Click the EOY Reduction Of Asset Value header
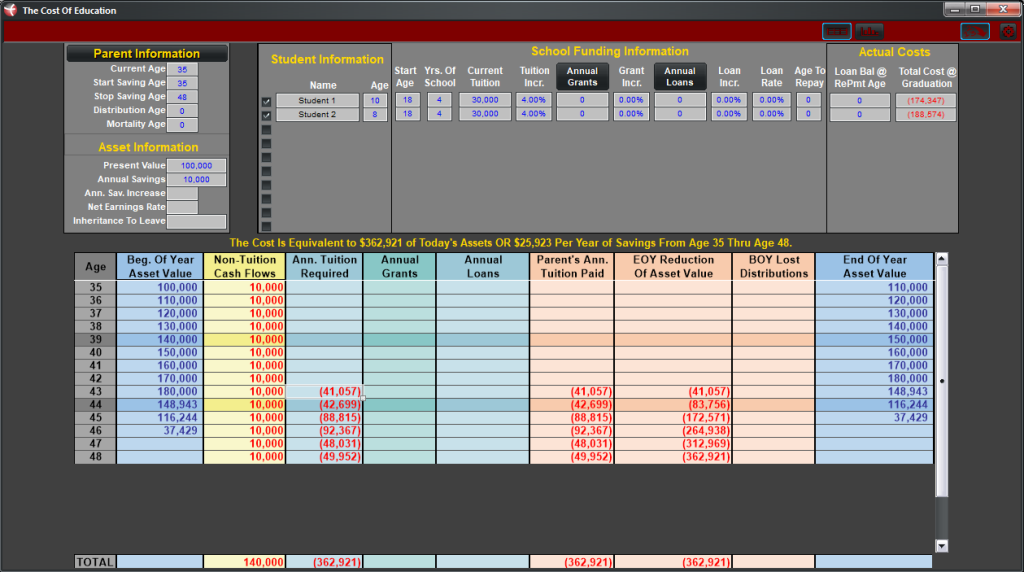Screen dimensions: 1024x572 click(x=673, y=266)
